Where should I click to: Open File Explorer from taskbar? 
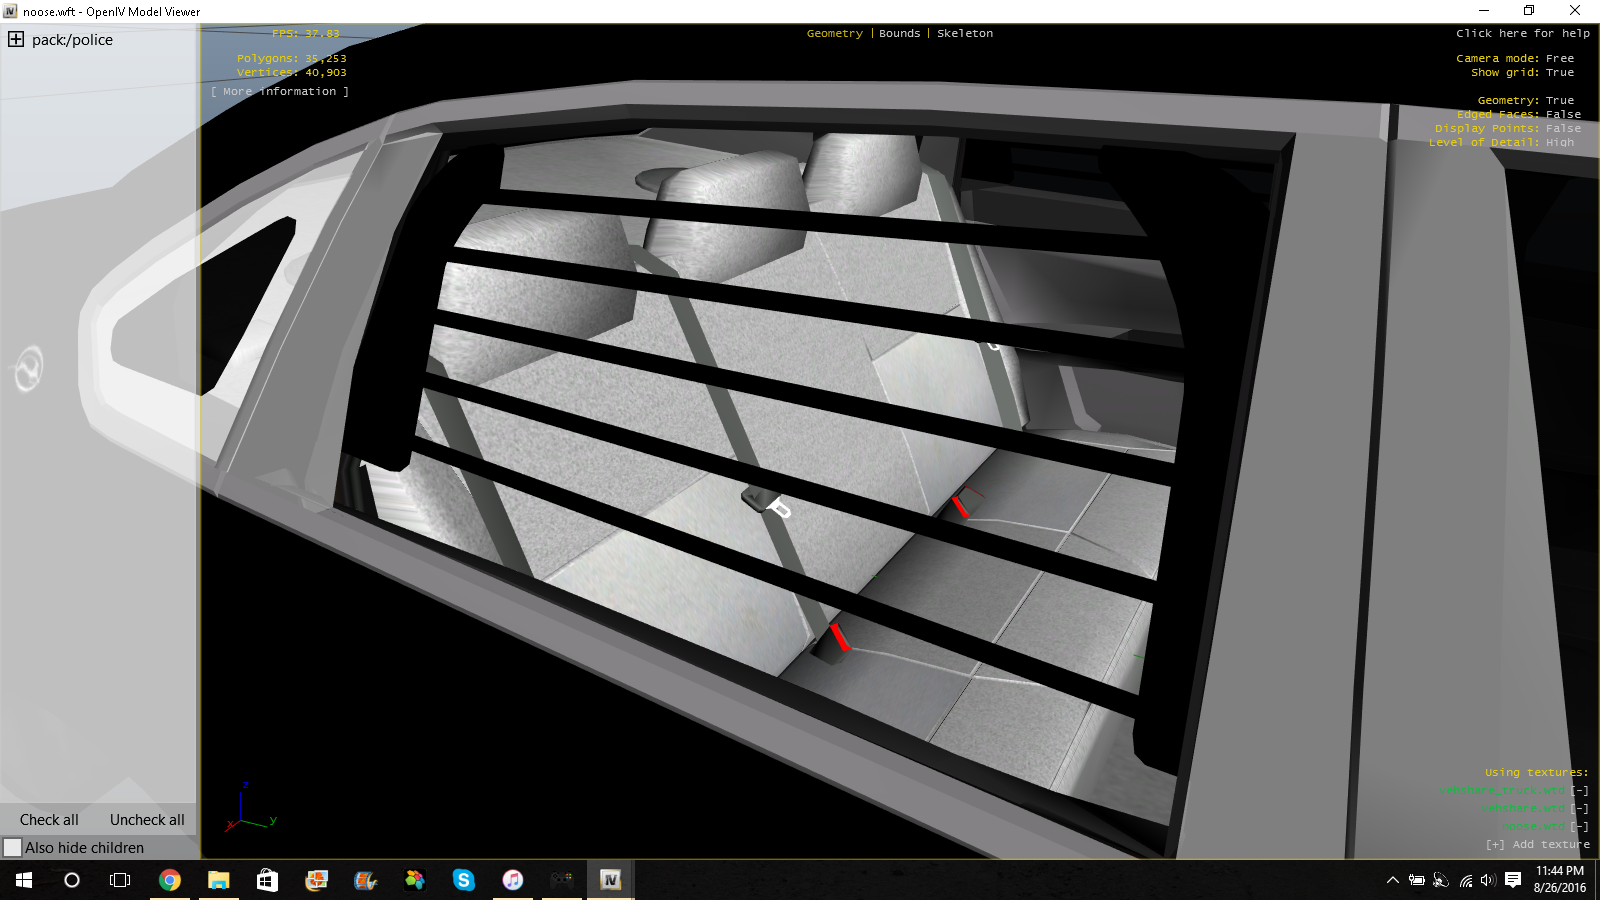[x=218, y=880]
